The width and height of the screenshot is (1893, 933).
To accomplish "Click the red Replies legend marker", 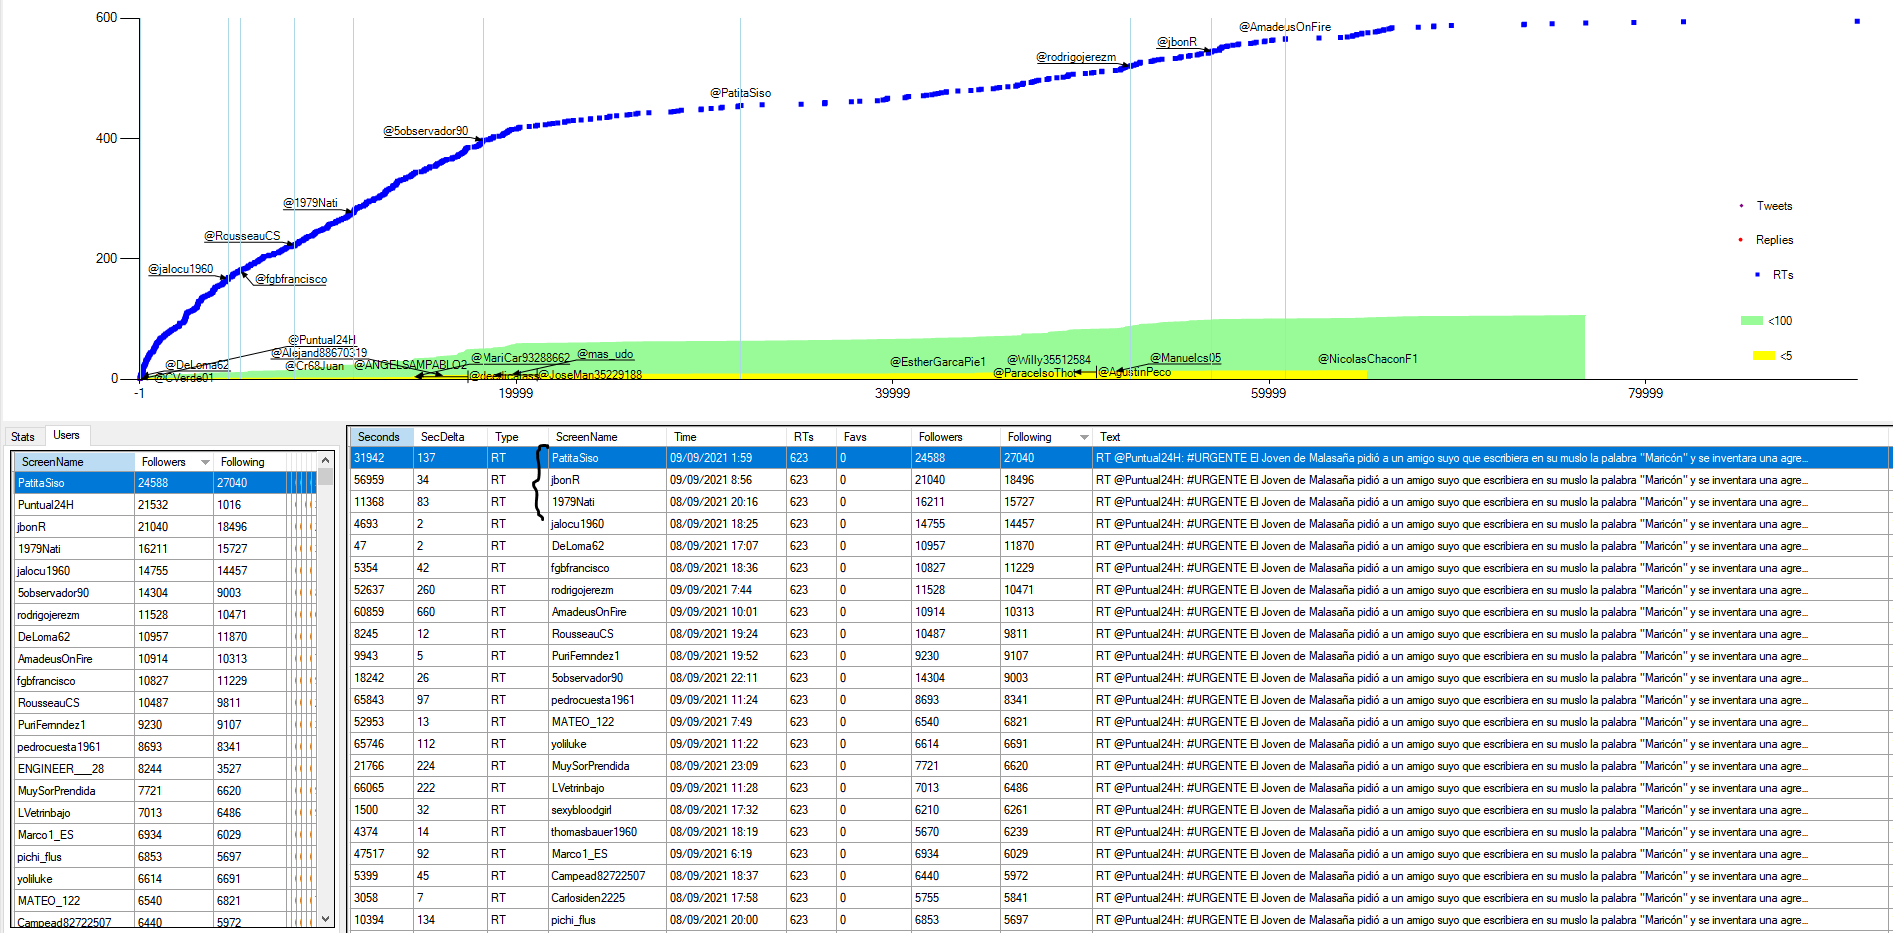I will click(x=1741, y=240).
